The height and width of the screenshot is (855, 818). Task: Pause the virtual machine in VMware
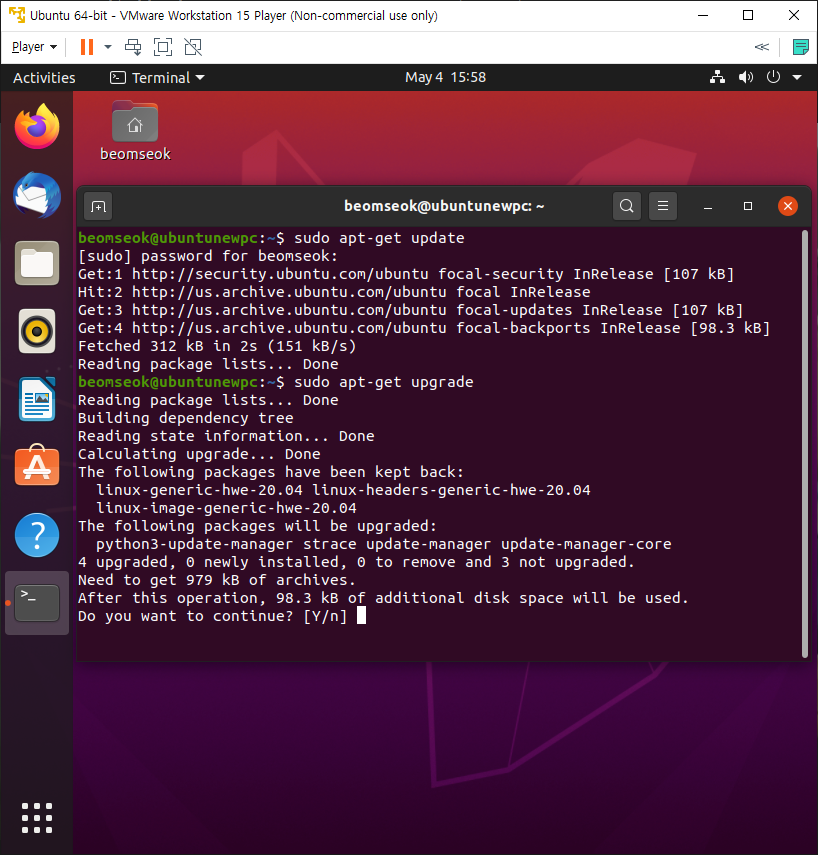(87, 47)
